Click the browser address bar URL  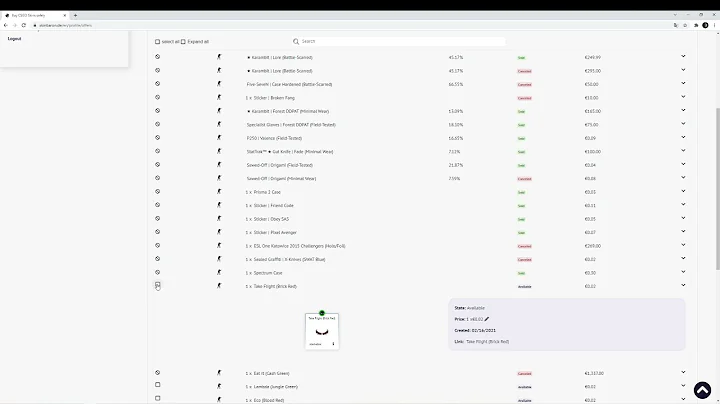(66, 25)
